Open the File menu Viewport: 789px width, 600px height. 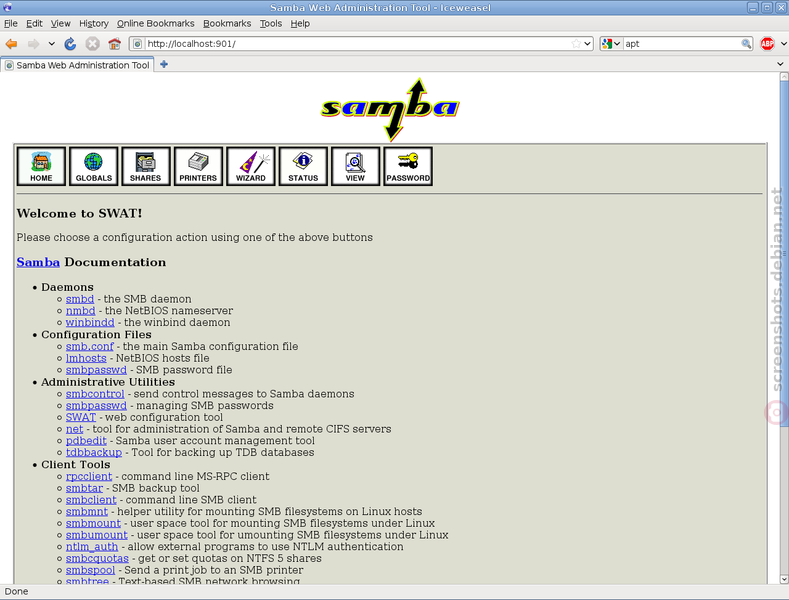point(11,24)
